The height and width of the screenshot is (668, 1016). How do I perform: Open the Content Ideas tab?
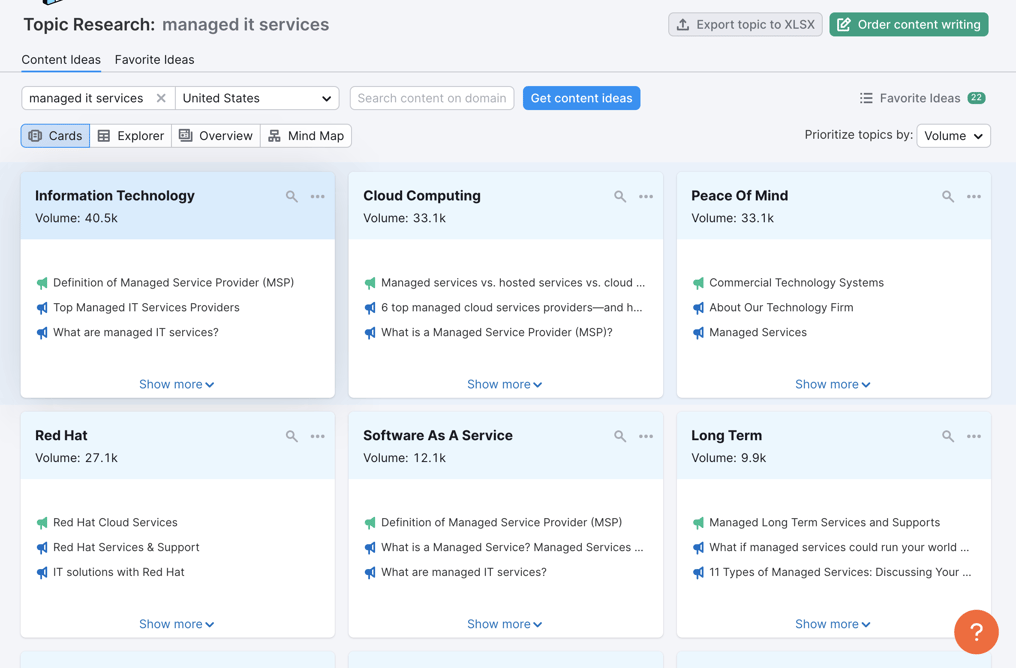[x=61, y=60]
